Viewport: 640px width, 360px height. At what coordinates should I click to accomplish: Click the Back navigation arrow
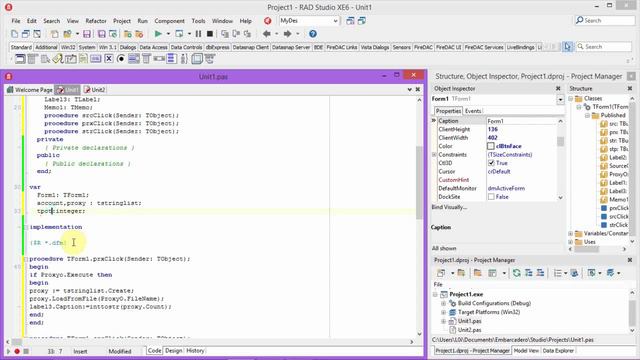267,34
